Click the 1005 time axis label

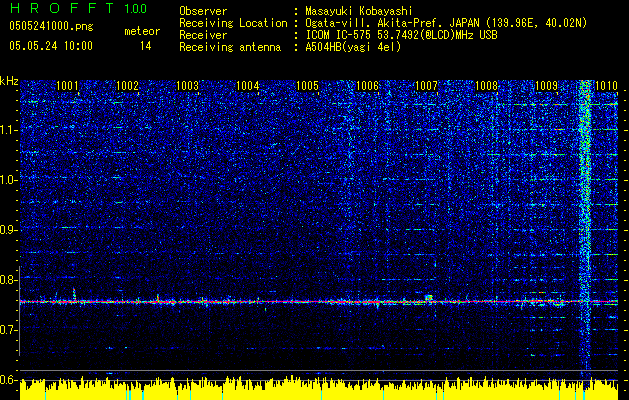click(307, 85)
